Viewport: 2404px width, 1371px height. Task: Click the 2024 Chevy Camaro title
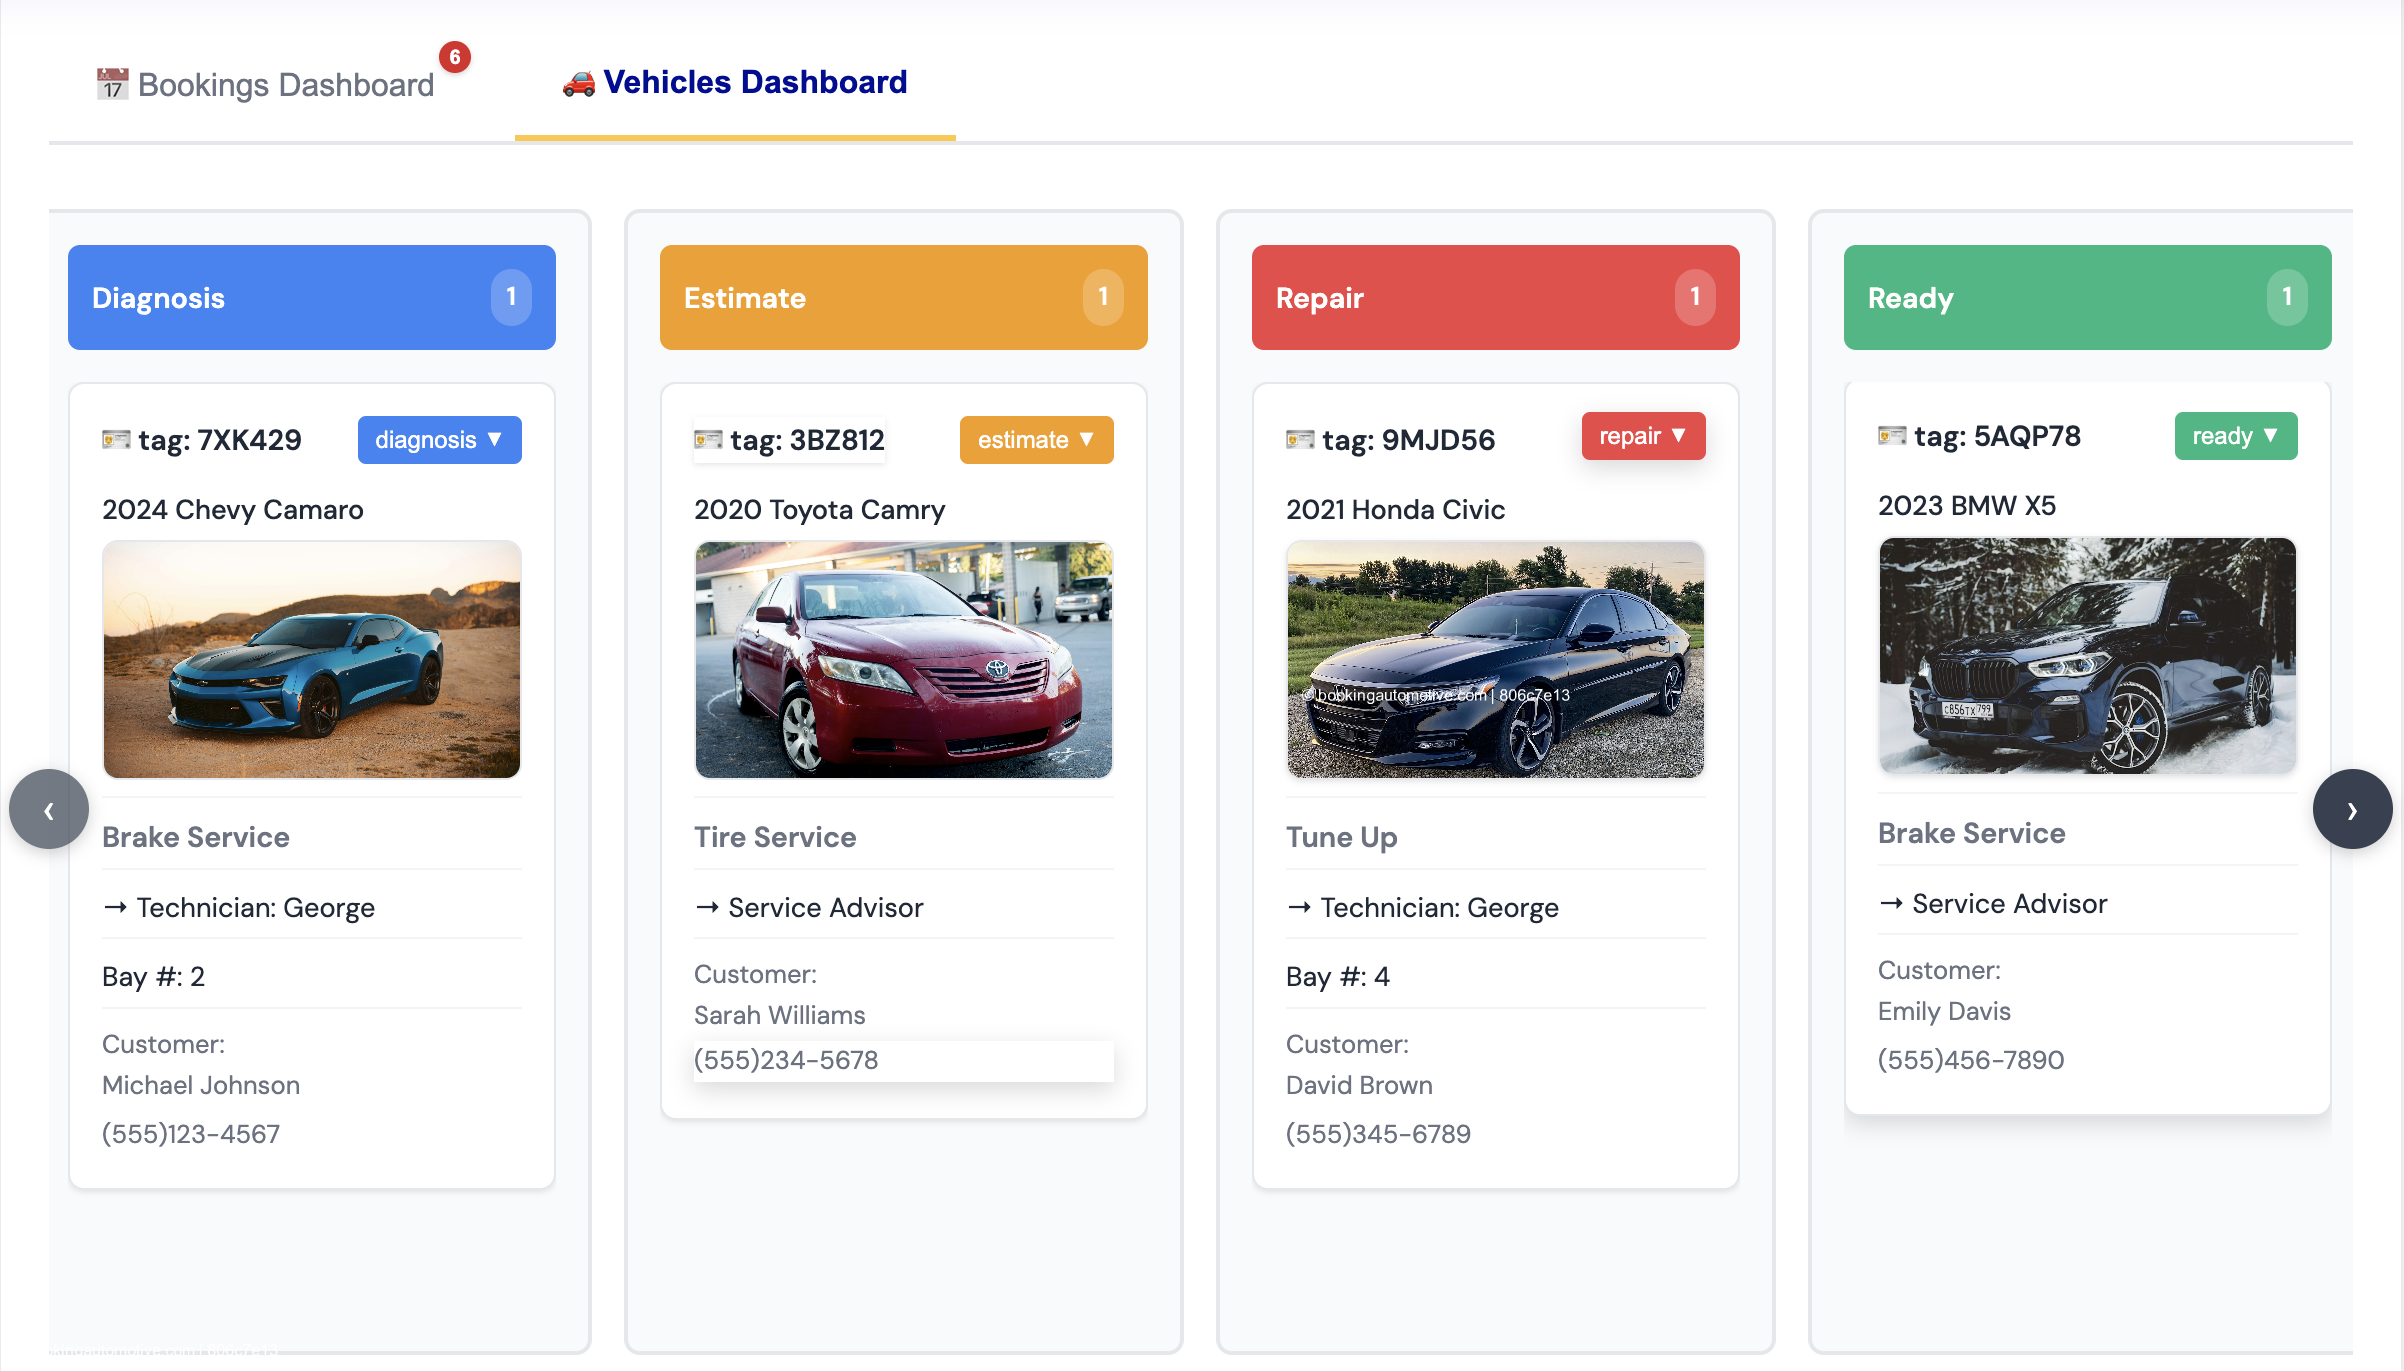point(233,510)
